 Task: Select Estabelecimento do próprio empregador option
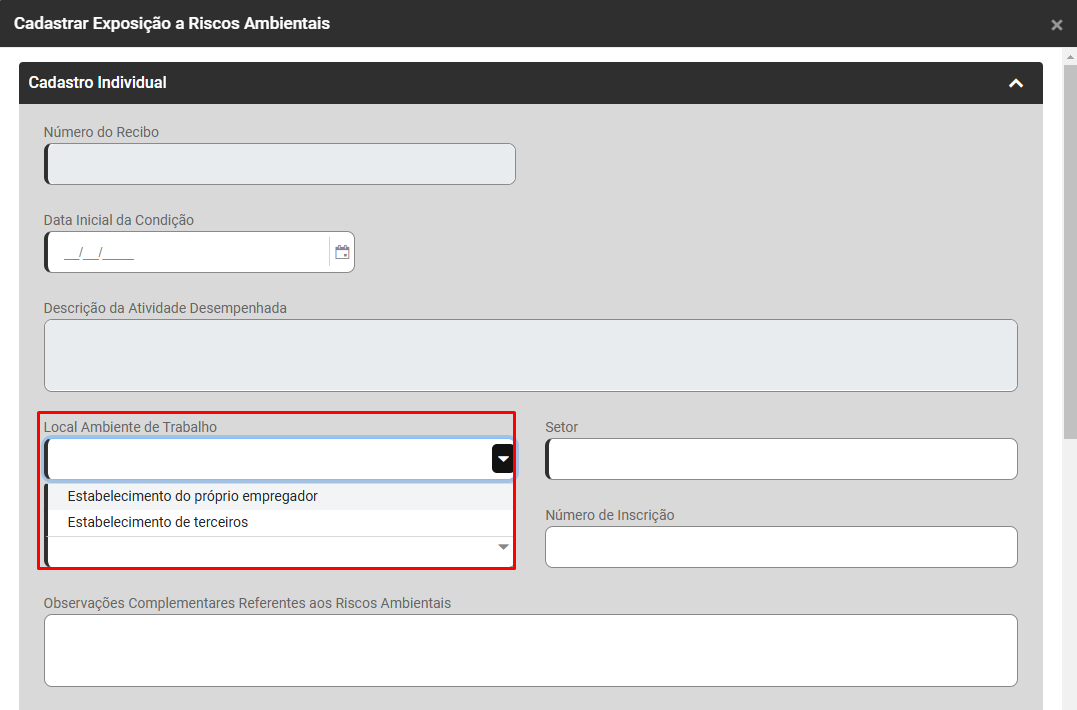192,496
